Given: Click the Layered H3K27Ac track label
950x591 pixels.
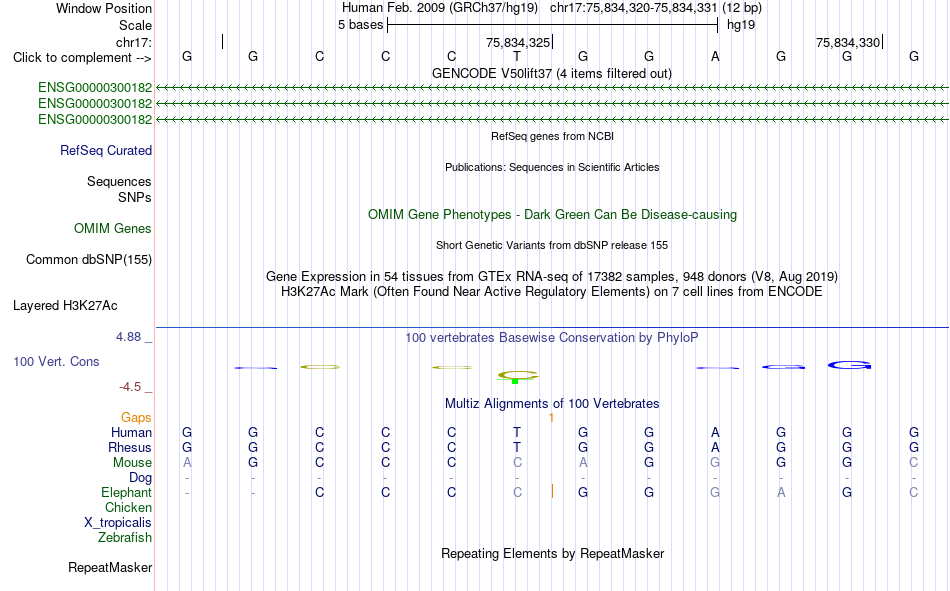Looking at the screenshot, I should (65, 306).
